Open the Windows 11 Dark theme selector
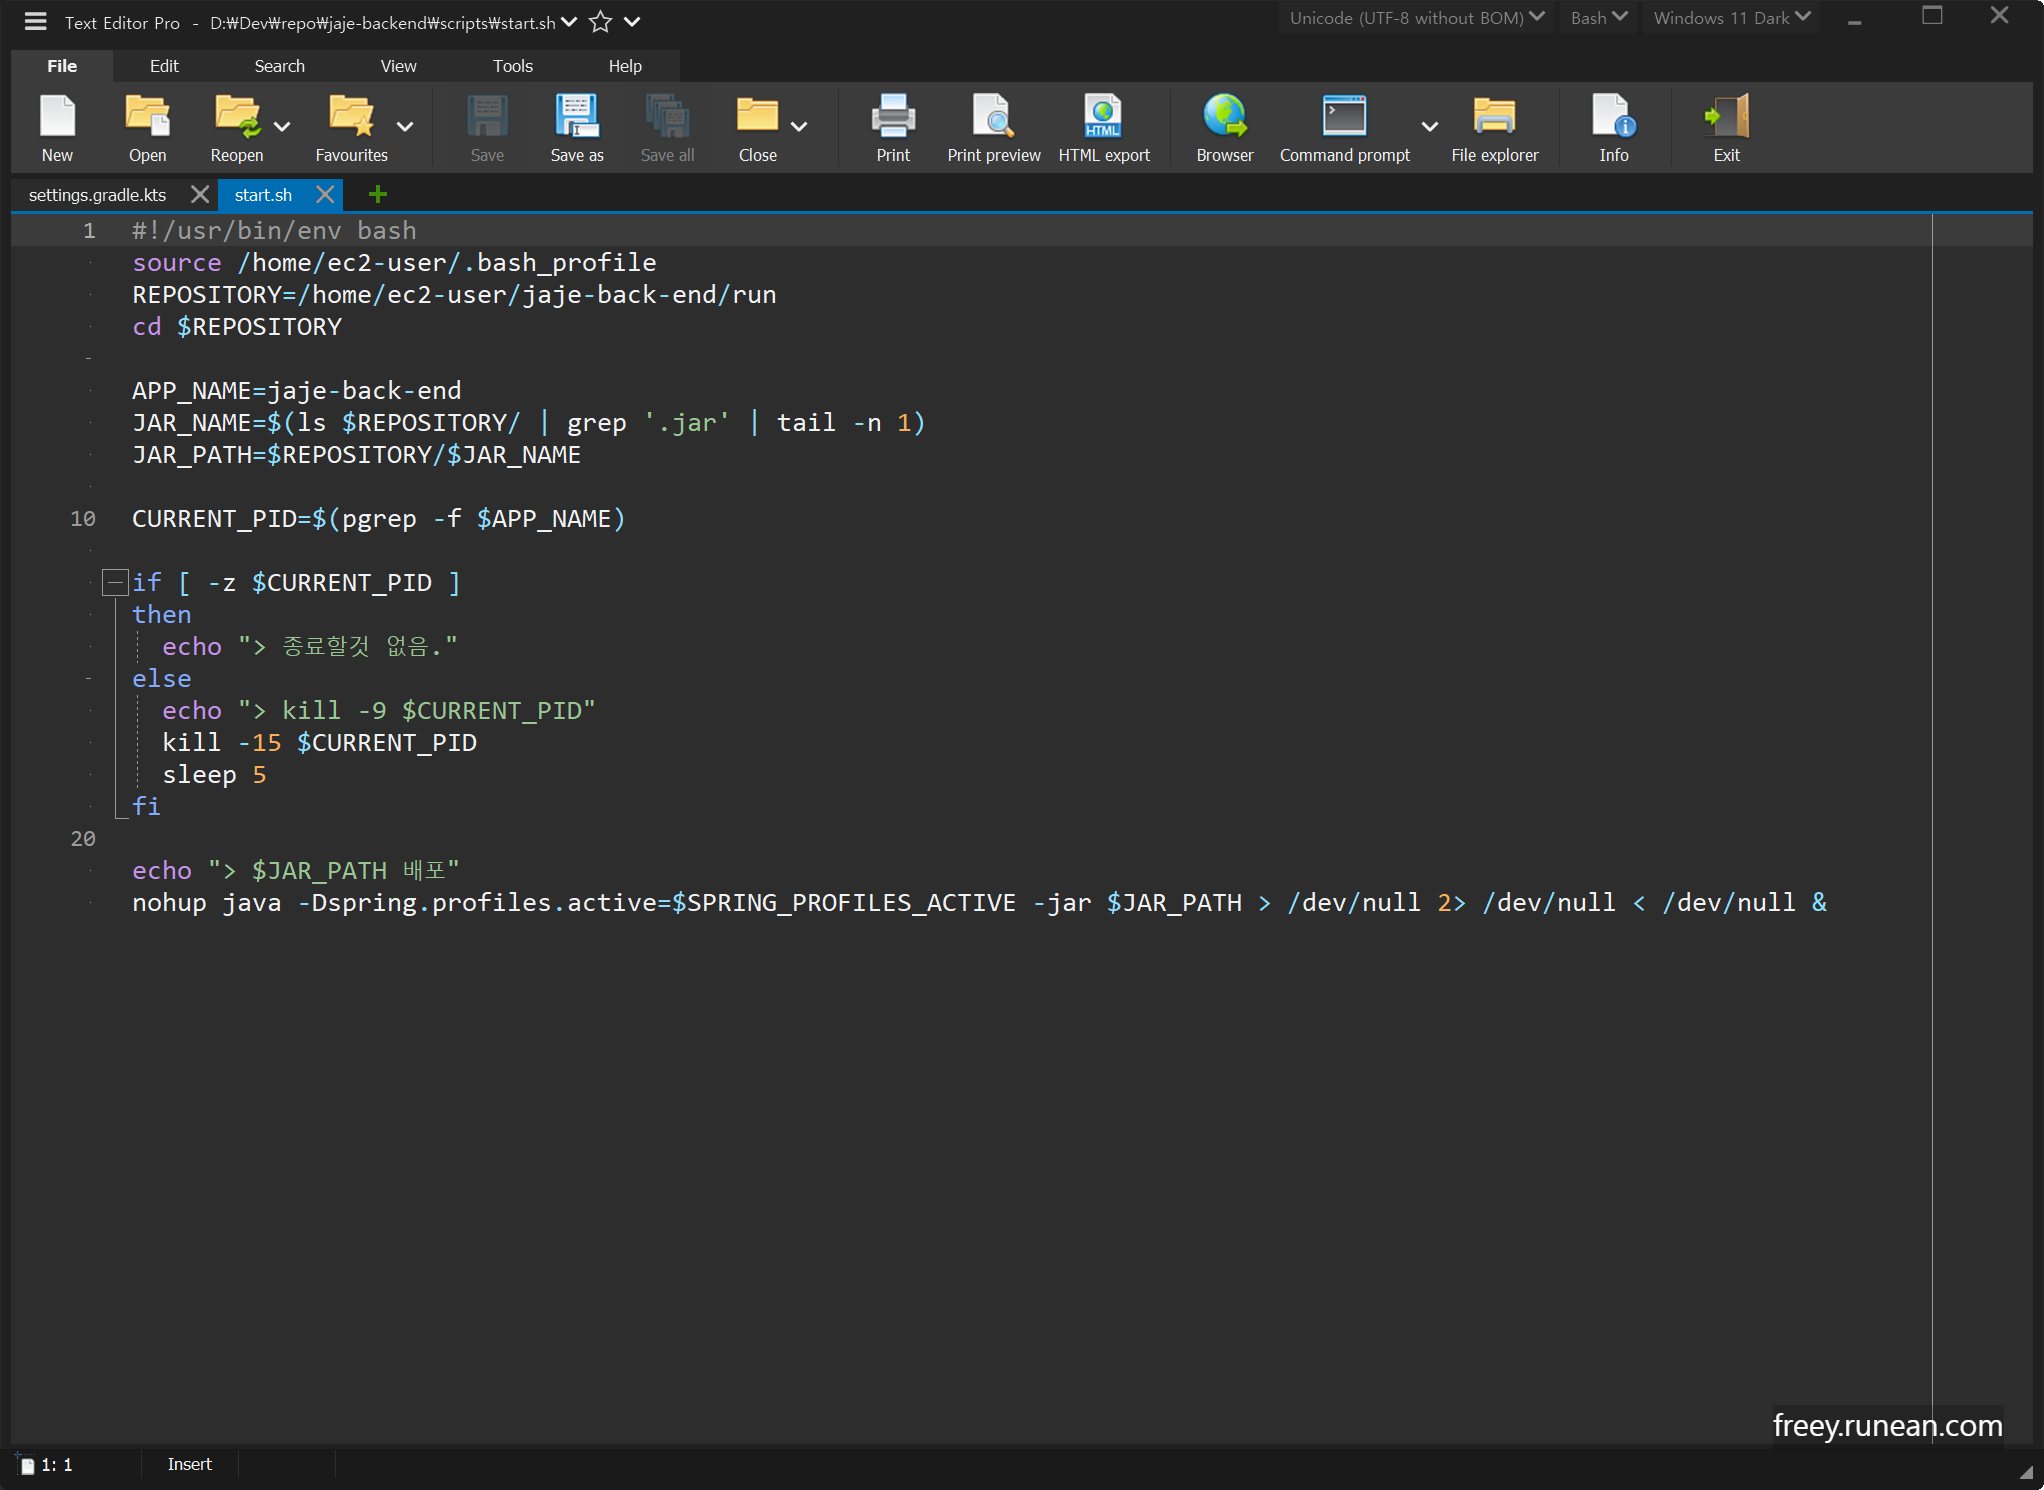 point(1730,17)
